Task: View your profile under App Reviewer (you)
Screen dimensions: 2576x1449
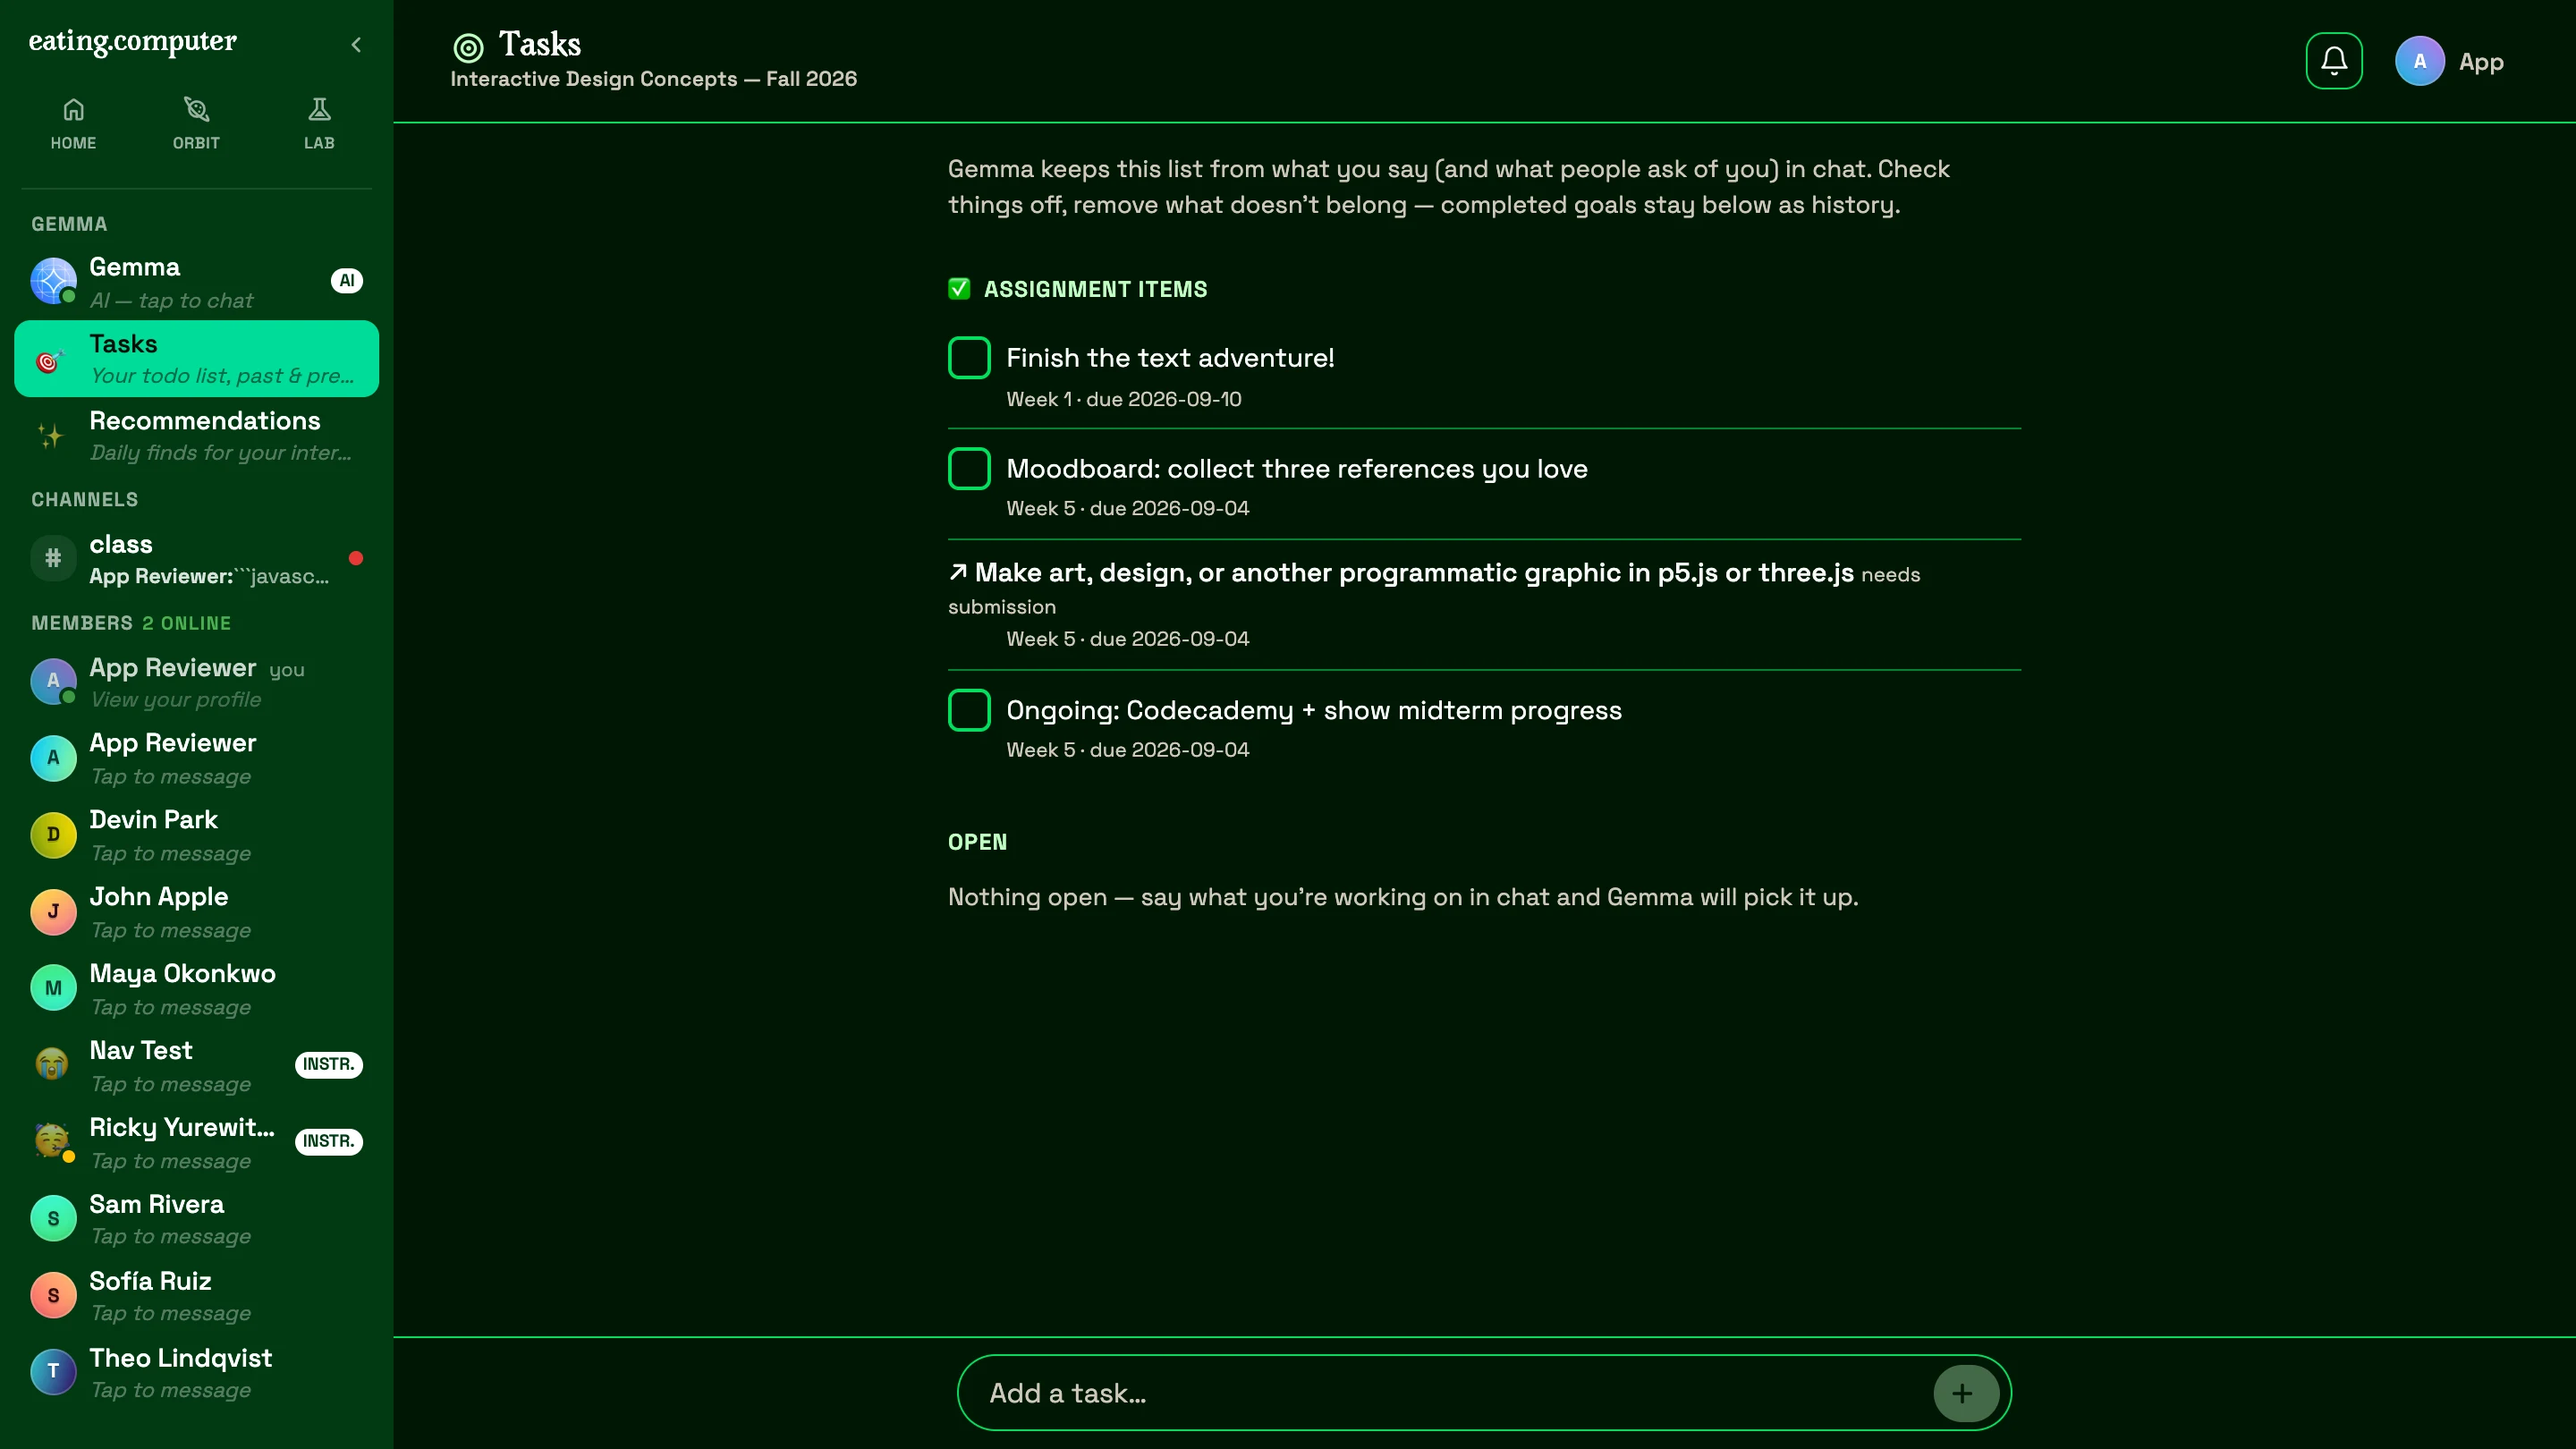Action: pos(196,682)
